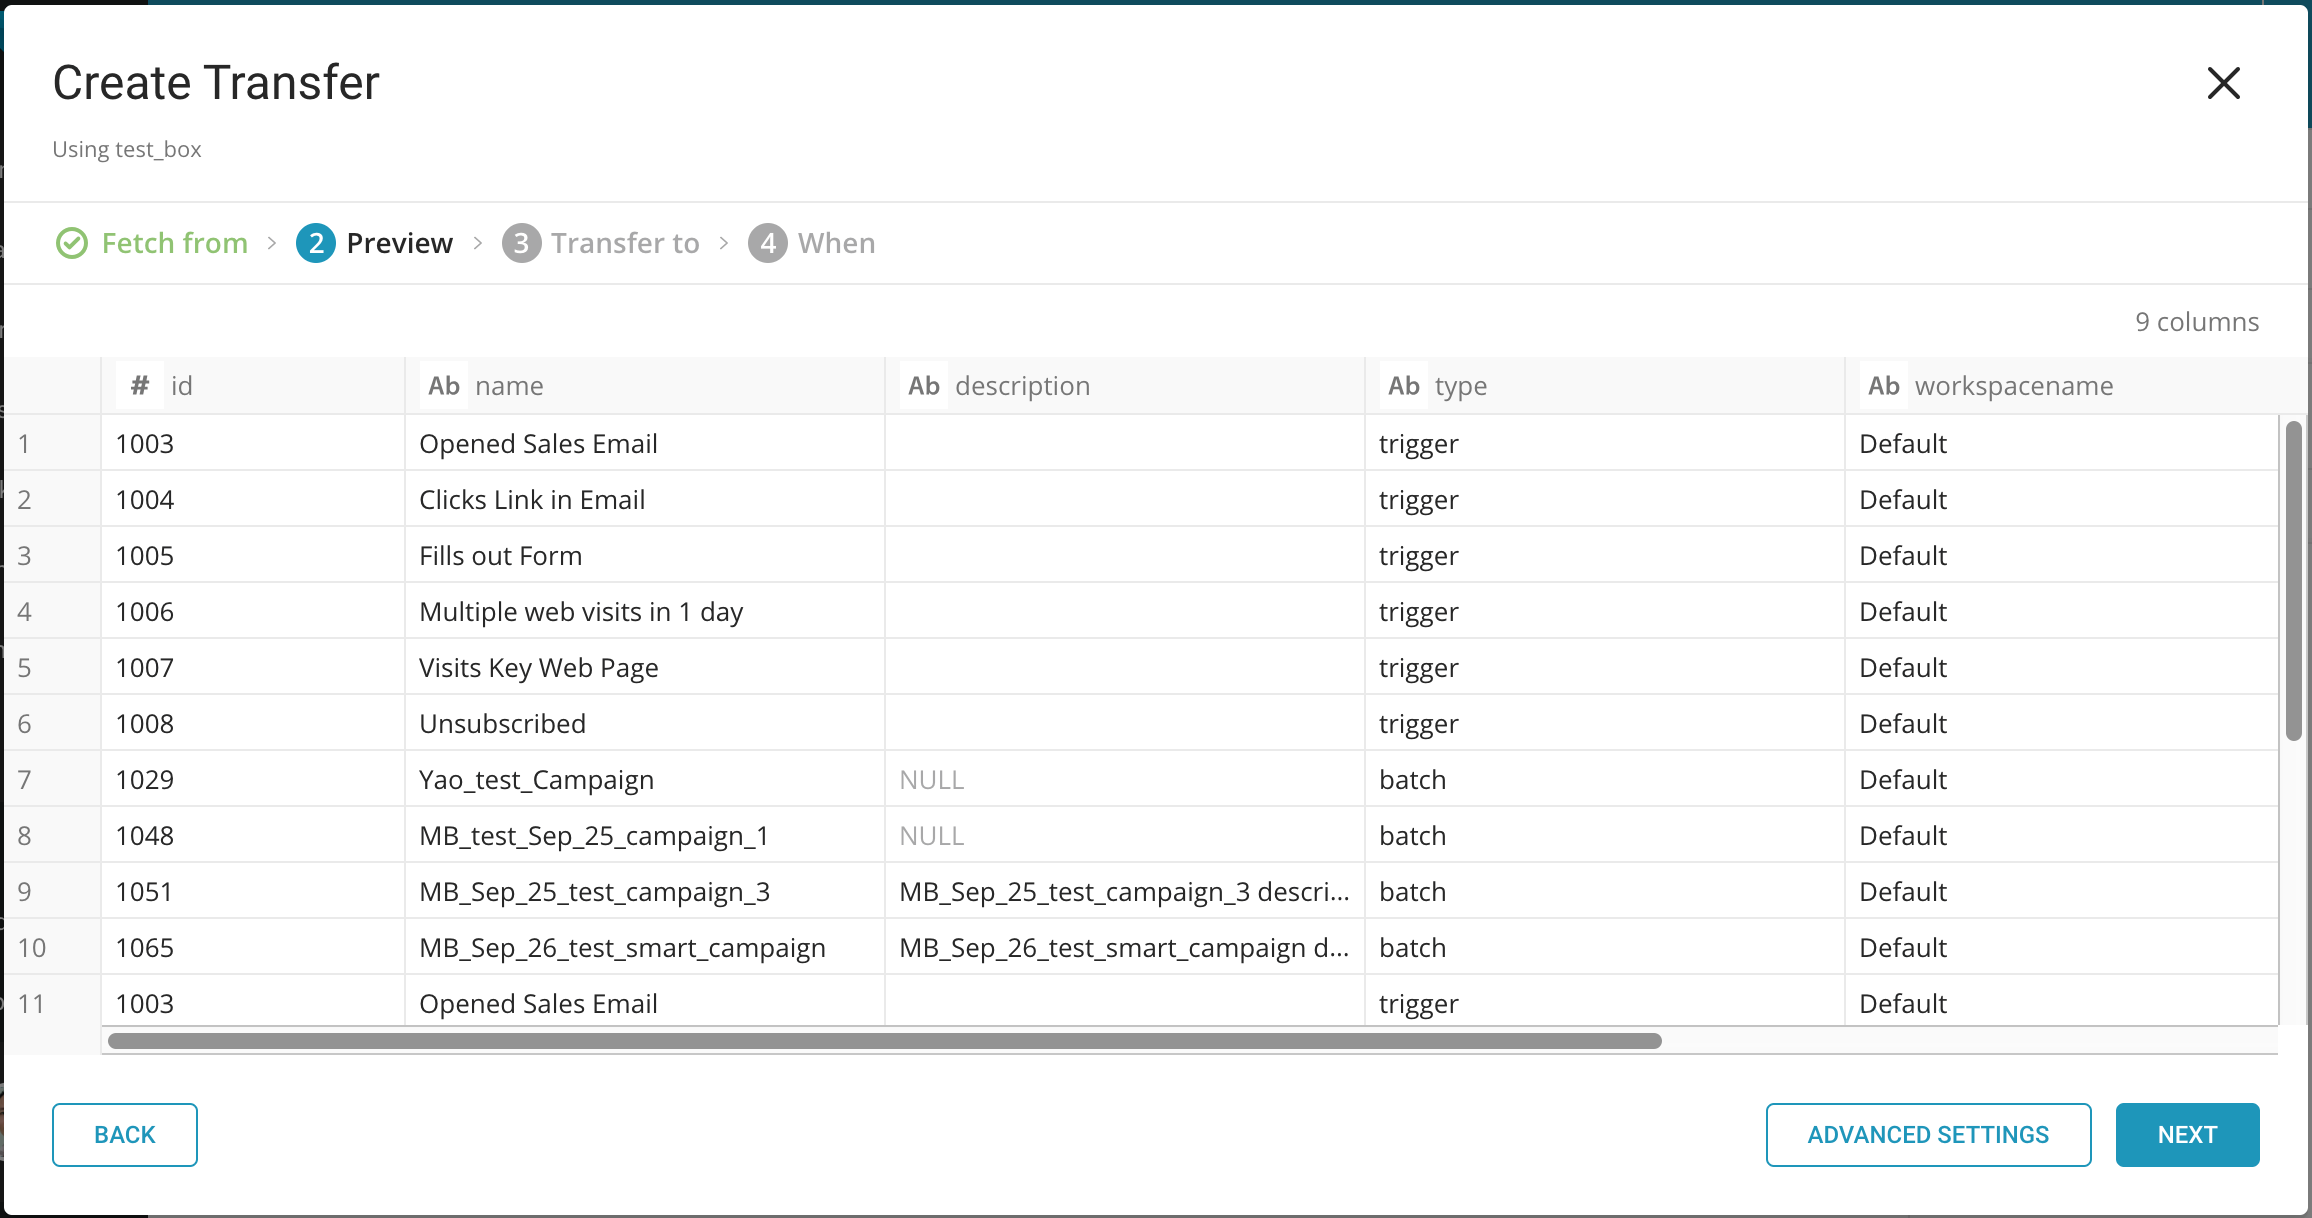The image size is (2312, 1218).
Task: Click the step 4 When circle icon
Action: pyautogui.click(x=768, y=243)
